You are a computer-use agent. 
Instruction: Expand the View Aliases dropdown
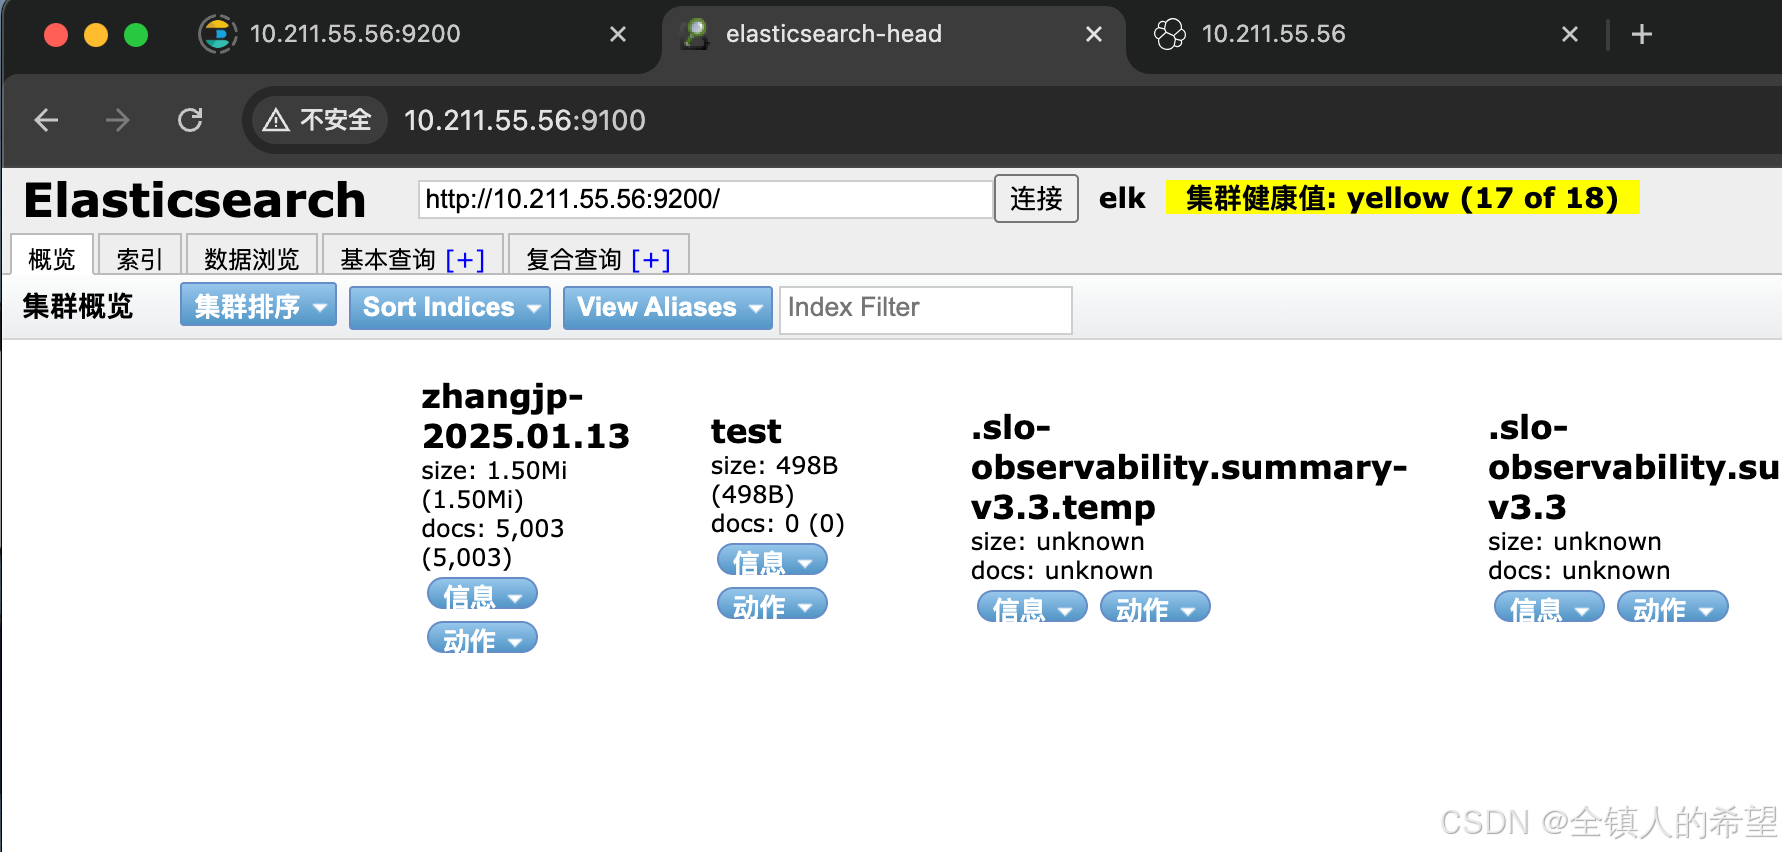pyautogui.click(x=667, y=307)
